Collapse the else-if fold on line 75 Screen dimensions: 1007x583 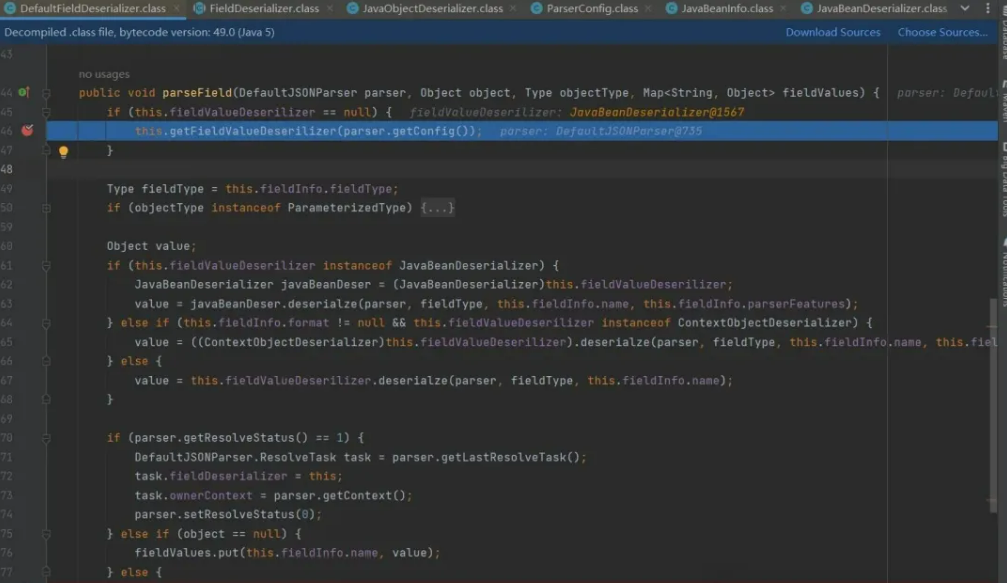(x=46, y=534)
